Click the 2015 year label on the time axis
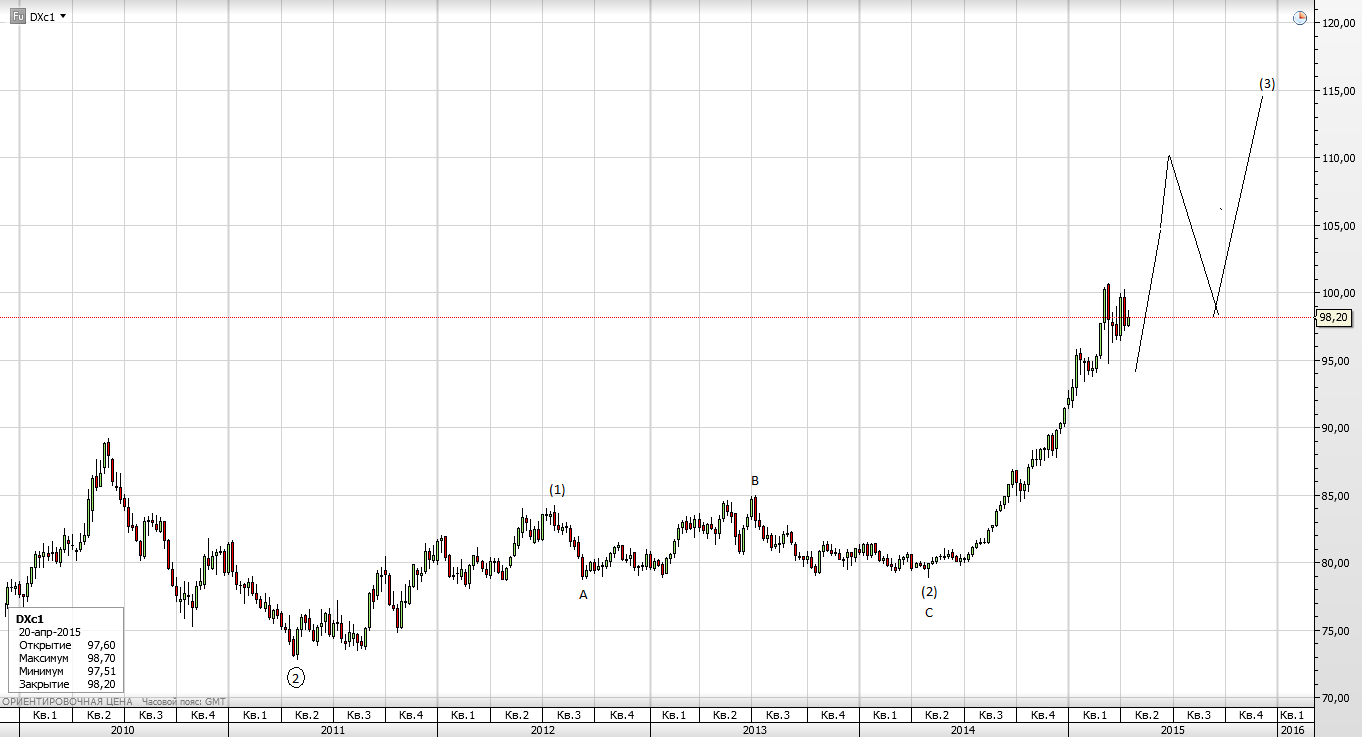 (x=1173, y=731)
